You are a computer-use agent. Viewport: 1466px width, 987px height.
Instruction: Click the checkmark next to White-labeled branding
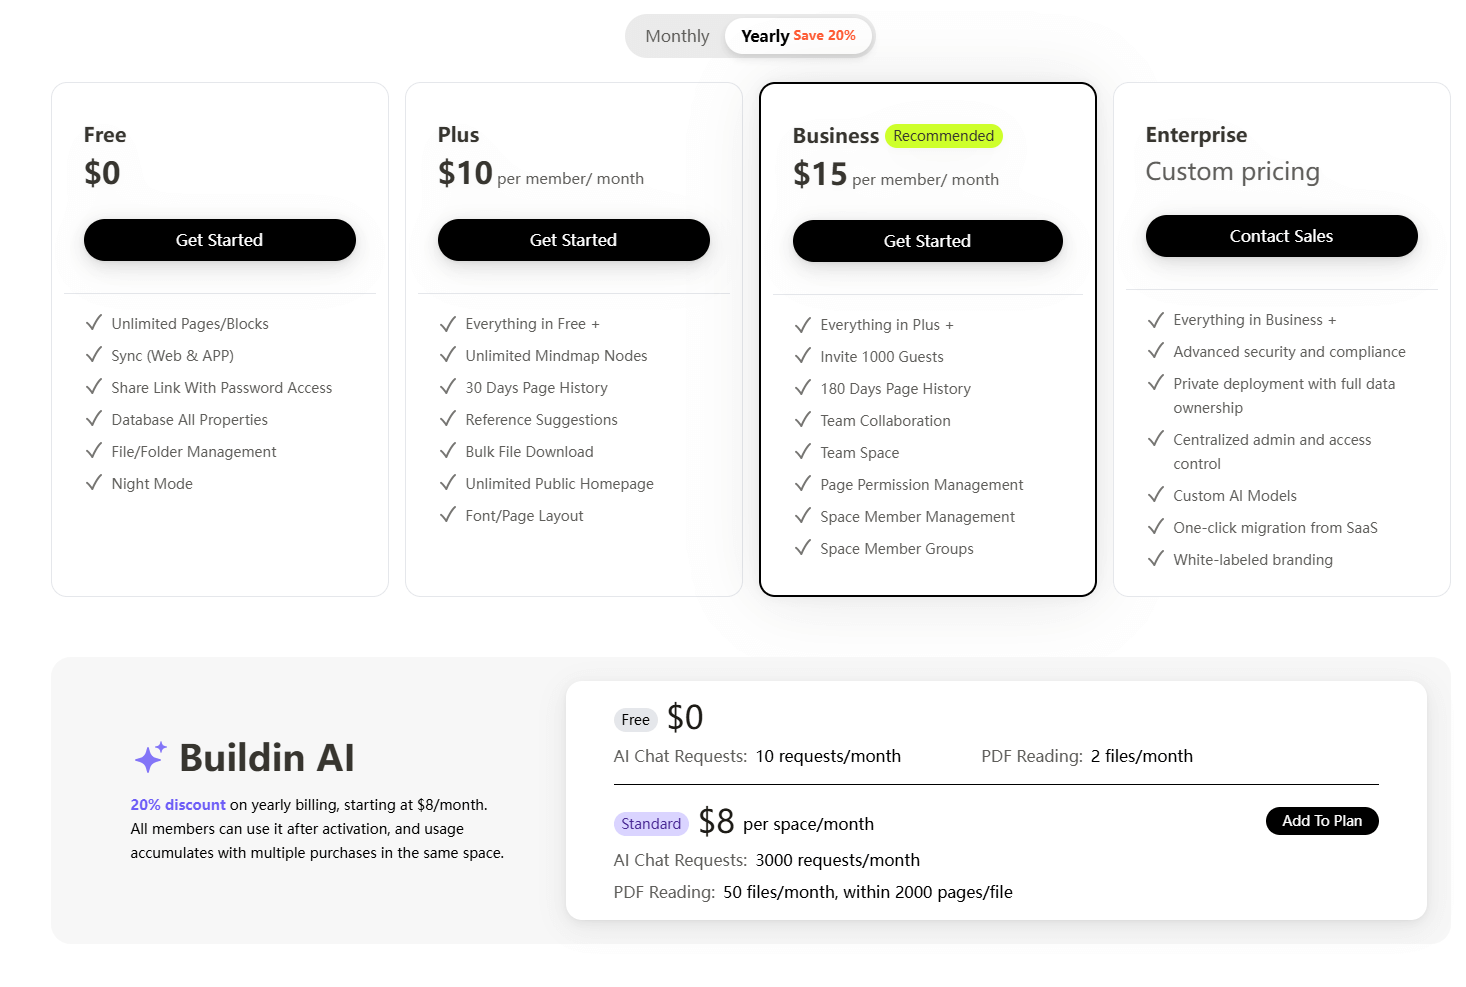pos(1156,559)
